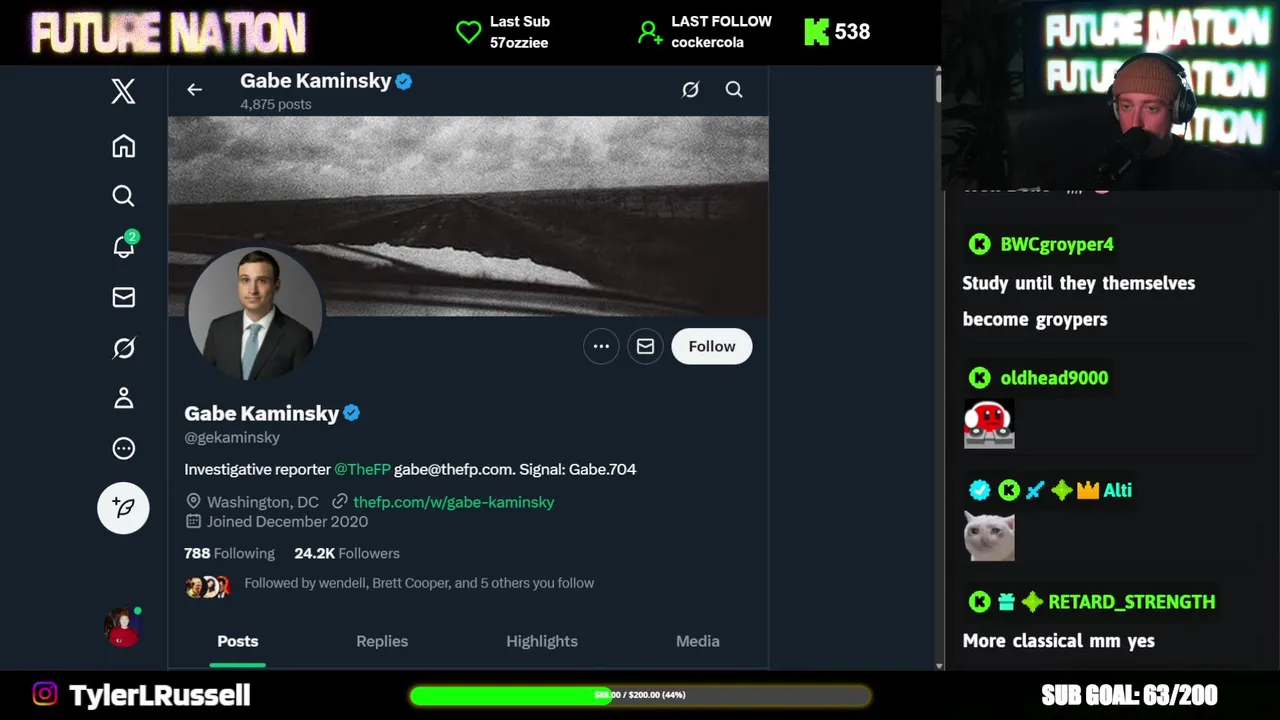1280x720 pixels.
Task: View the 24.2K Followers list
Action: coord(347,553)
